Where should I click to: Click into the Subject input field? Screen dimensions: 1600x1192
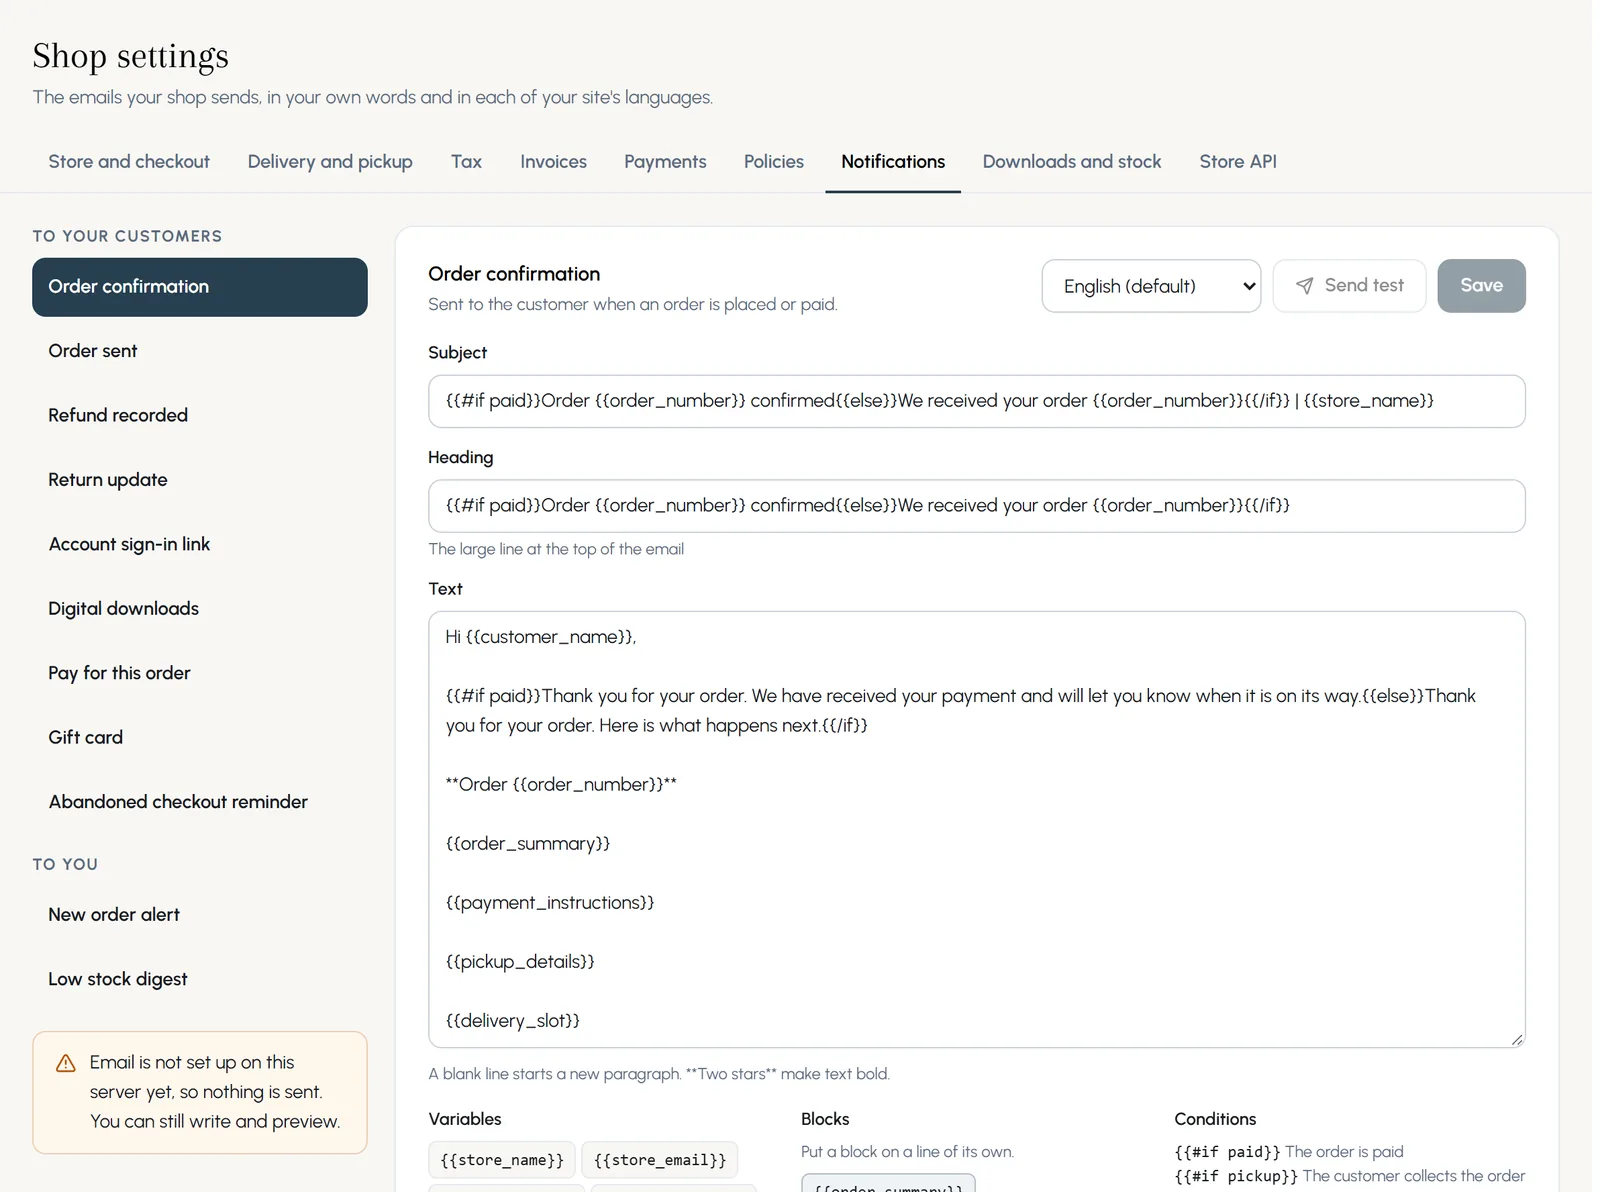(x=977, y=401)
